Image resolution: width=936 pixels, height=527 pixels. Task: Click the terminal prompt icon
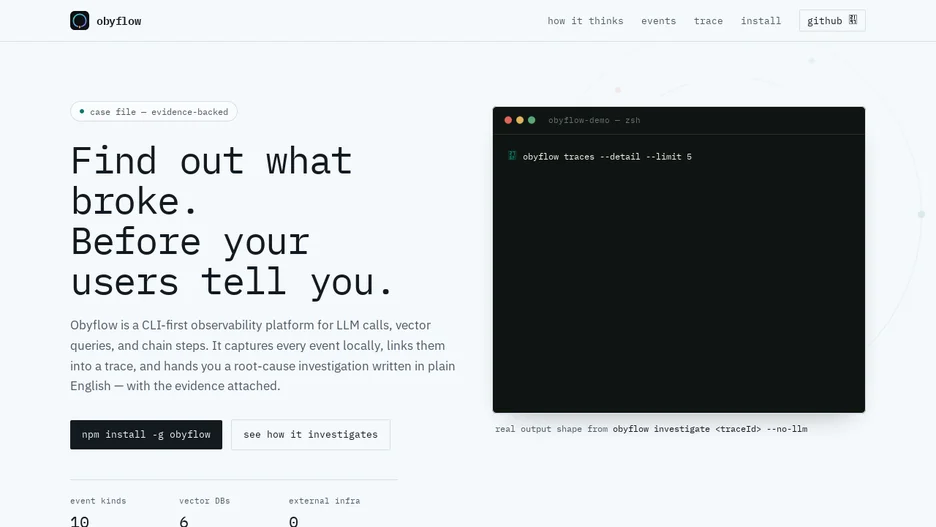pyautogui.click(x=512, y=156)
